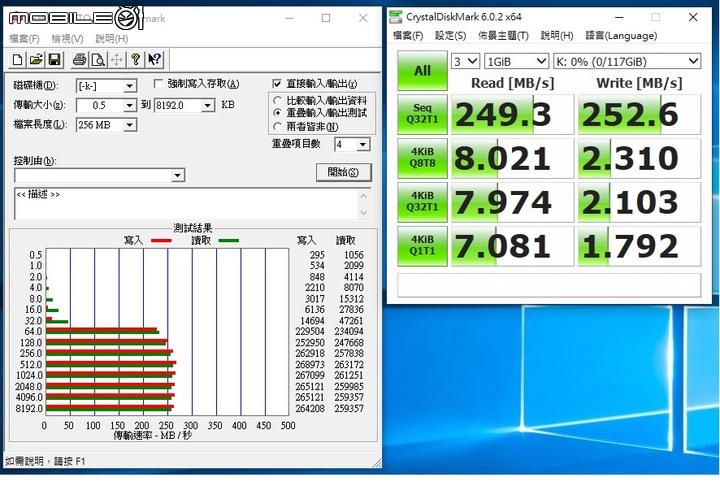
Task: Click the Write [MB/s] column header
Action: pyautogui.click(x=639, y=83)
